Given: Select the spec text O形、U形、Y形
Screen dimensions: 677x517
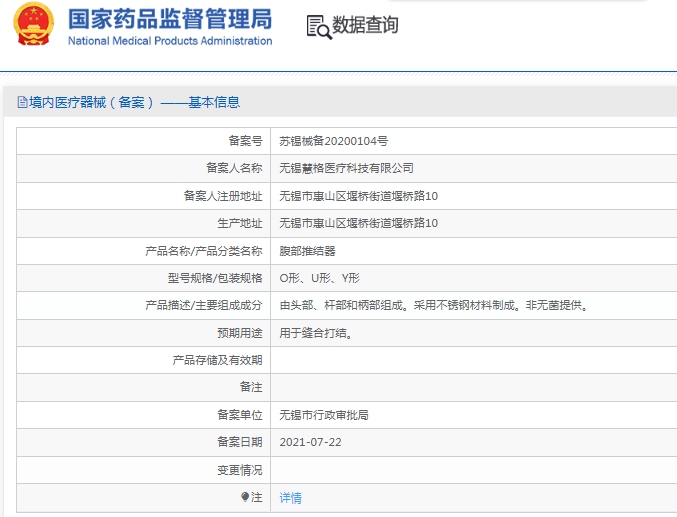Looking at the screenshot, I should point(320,278).
